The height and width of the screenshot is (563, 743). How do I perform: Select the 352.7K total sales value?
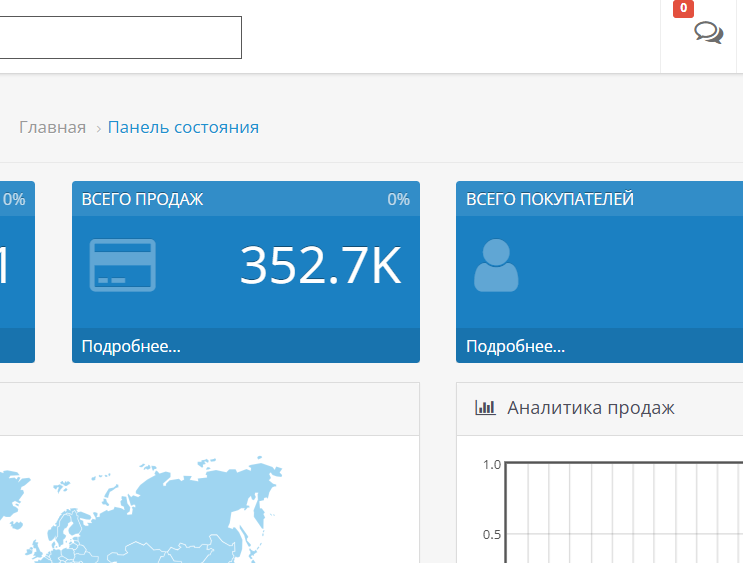point(321,265)
